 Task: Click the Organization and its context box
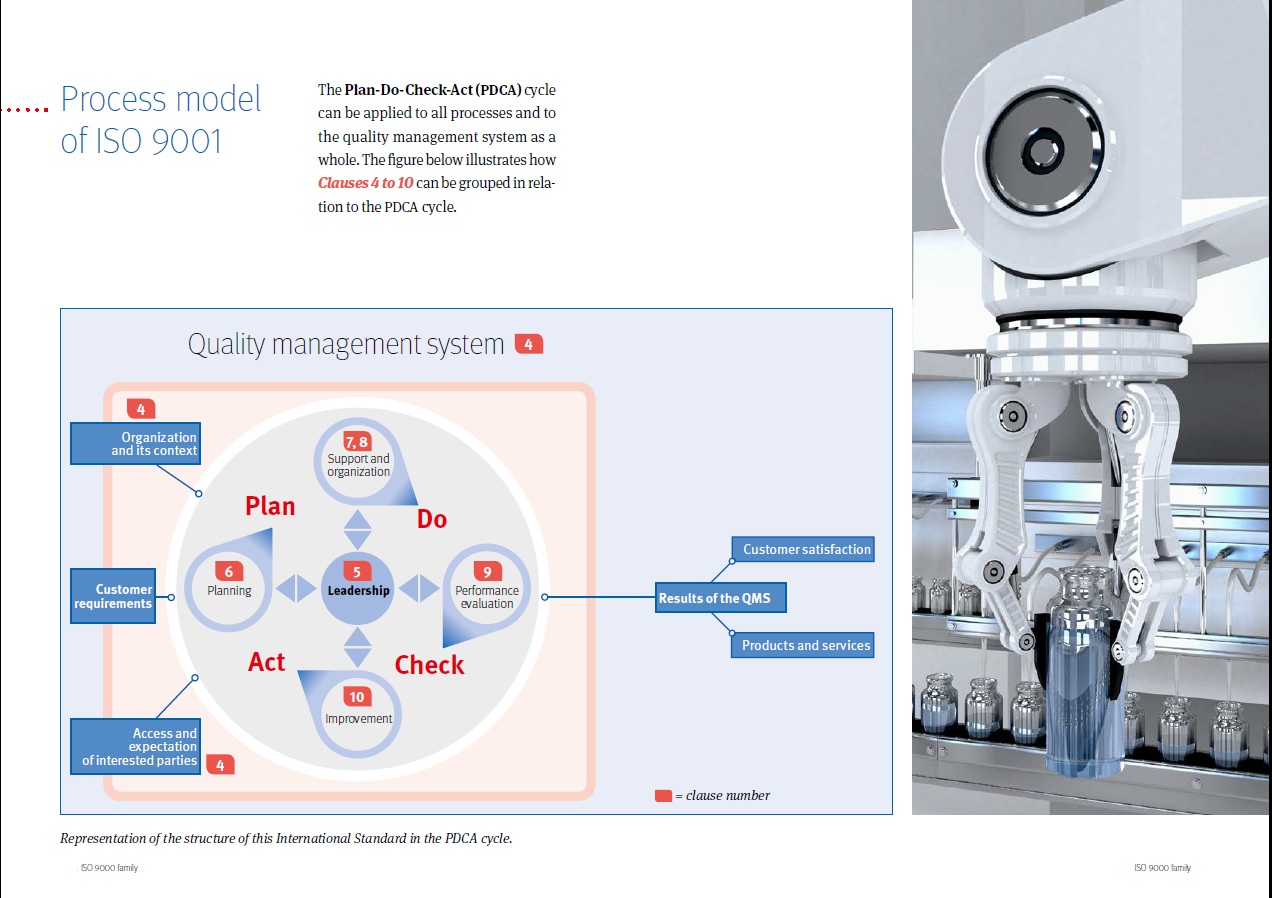(134, 444)
